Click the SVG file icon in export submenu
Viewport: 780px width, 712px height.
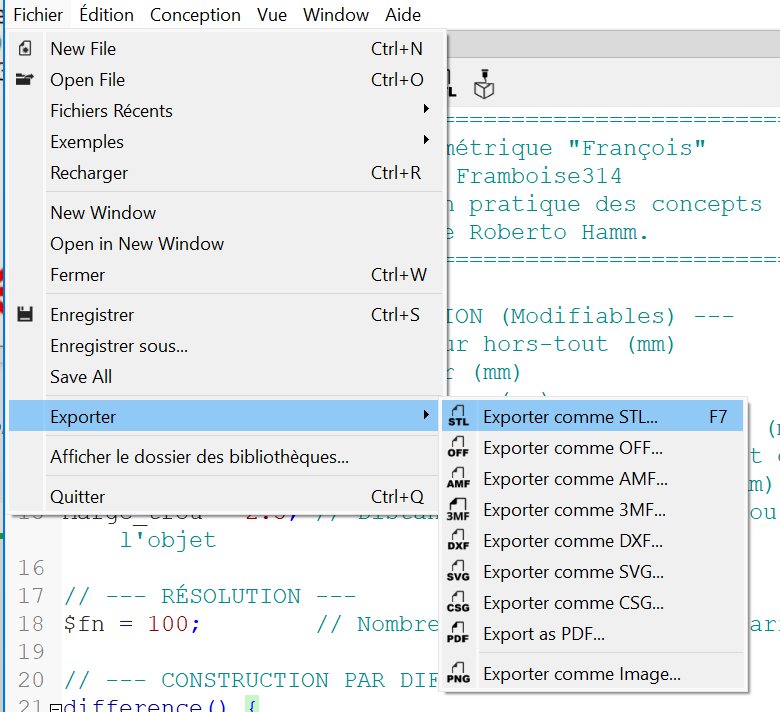[x=458, y=572]
